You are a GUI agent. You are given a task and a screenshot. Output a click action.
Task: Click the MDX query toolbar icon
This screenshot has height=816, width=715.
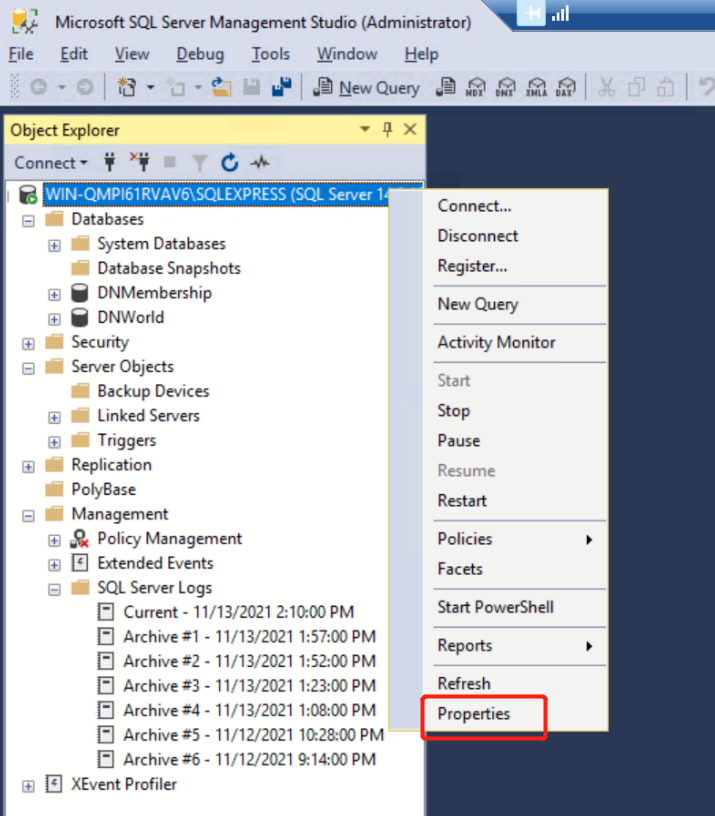pos(475,87)
